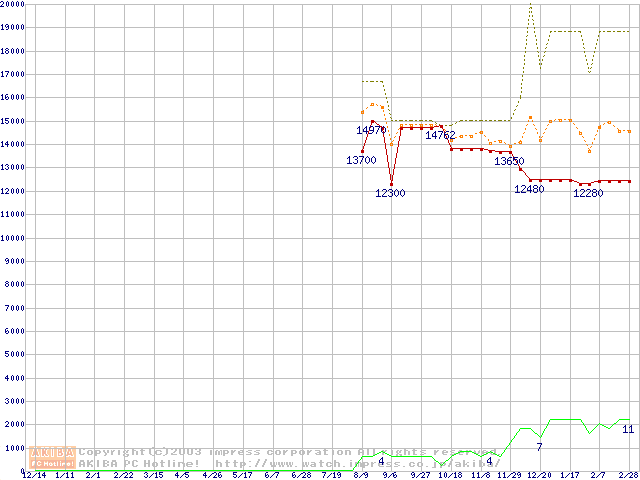Screen dimensions: 640x480
Task: Click the dashed line's peak near 20000
Action: coord(530,6)
